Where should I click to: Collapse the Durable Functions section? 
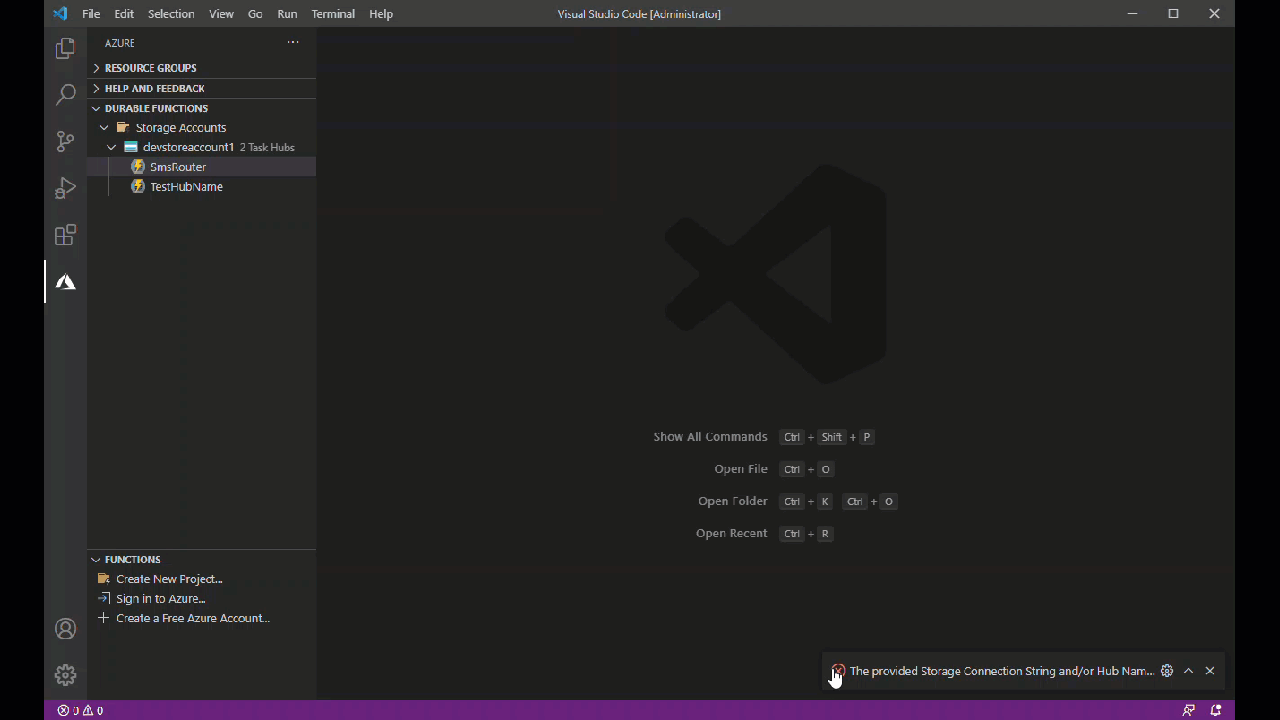pyautogui.click(x=97, y=108)
